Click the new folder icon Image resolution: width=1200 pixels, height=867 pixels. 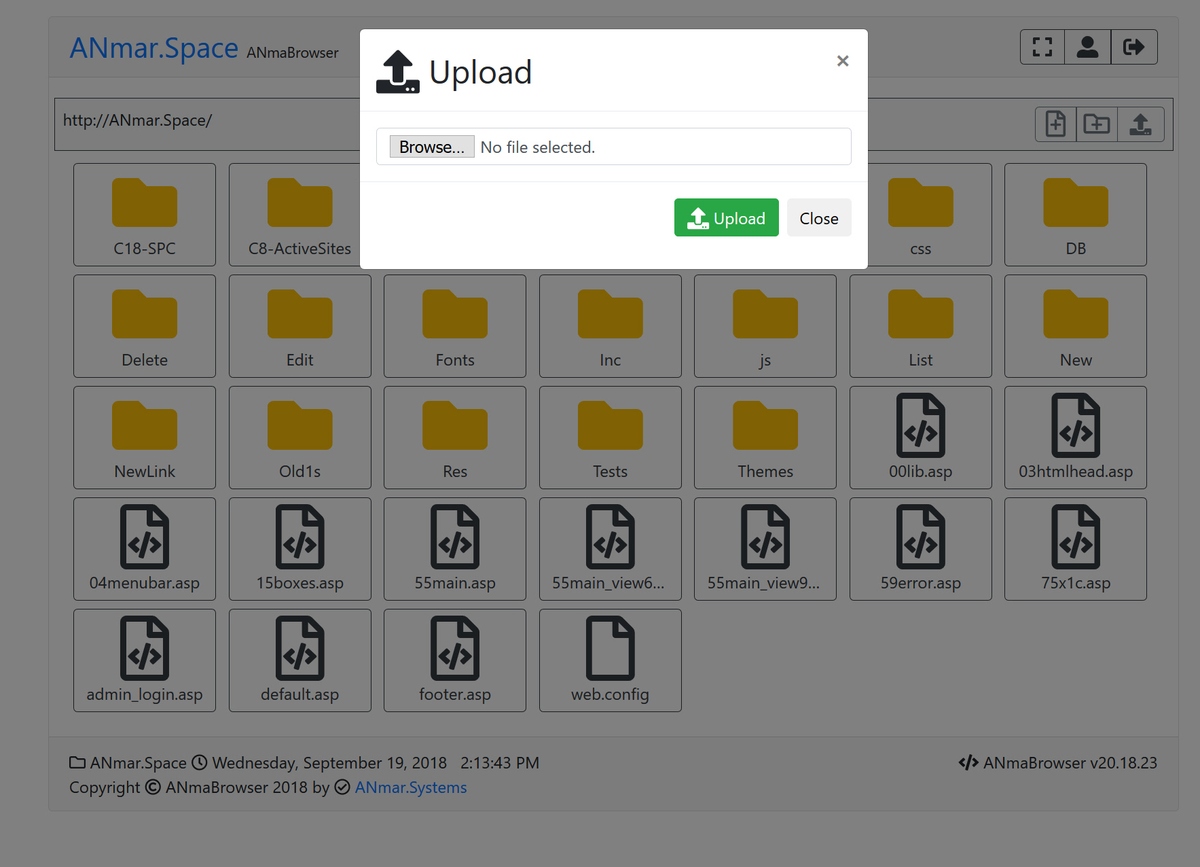pos(1097,124)
